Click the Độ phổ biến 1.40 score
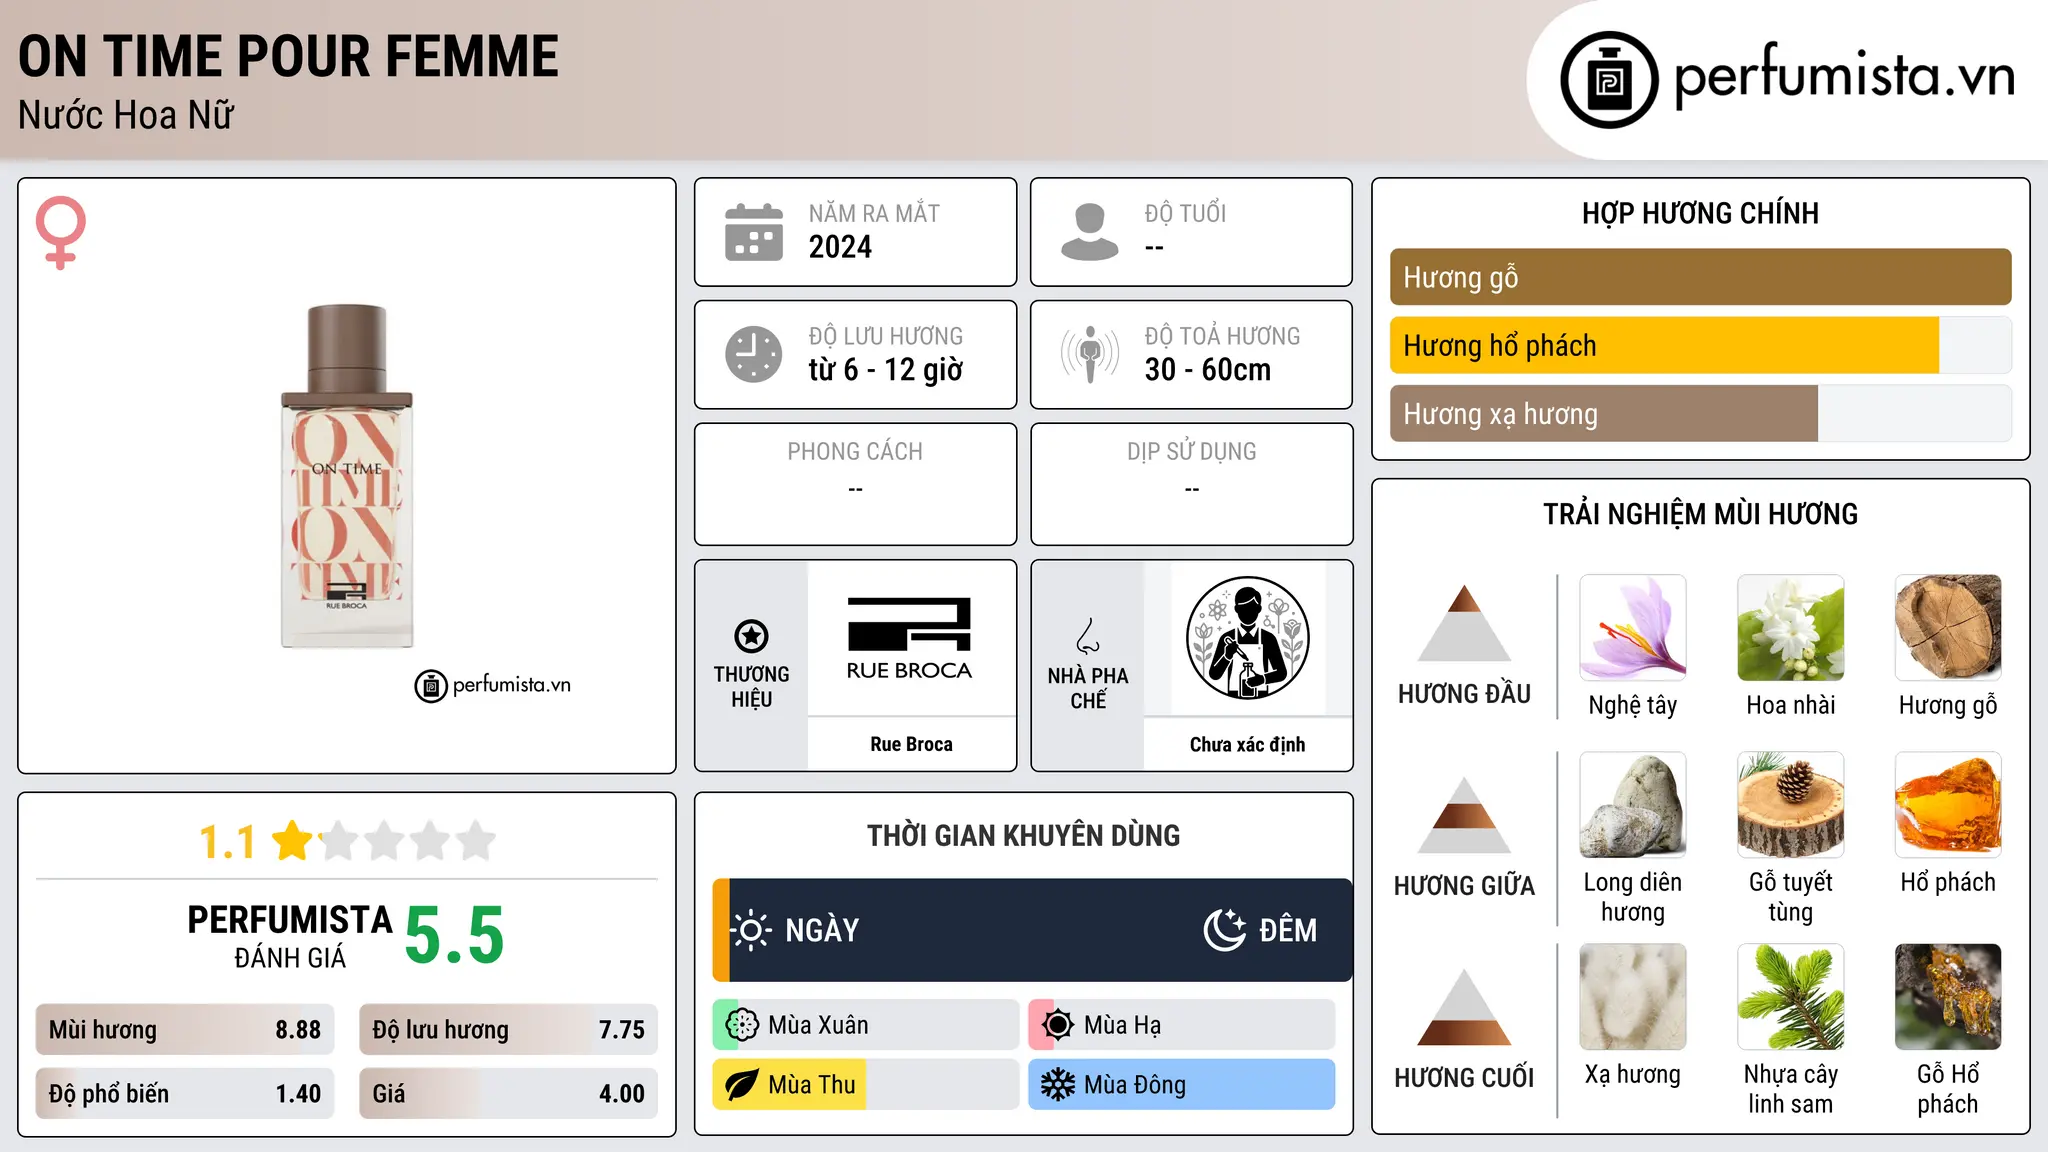The image size is (2048, 1152). coord(185,1094)
